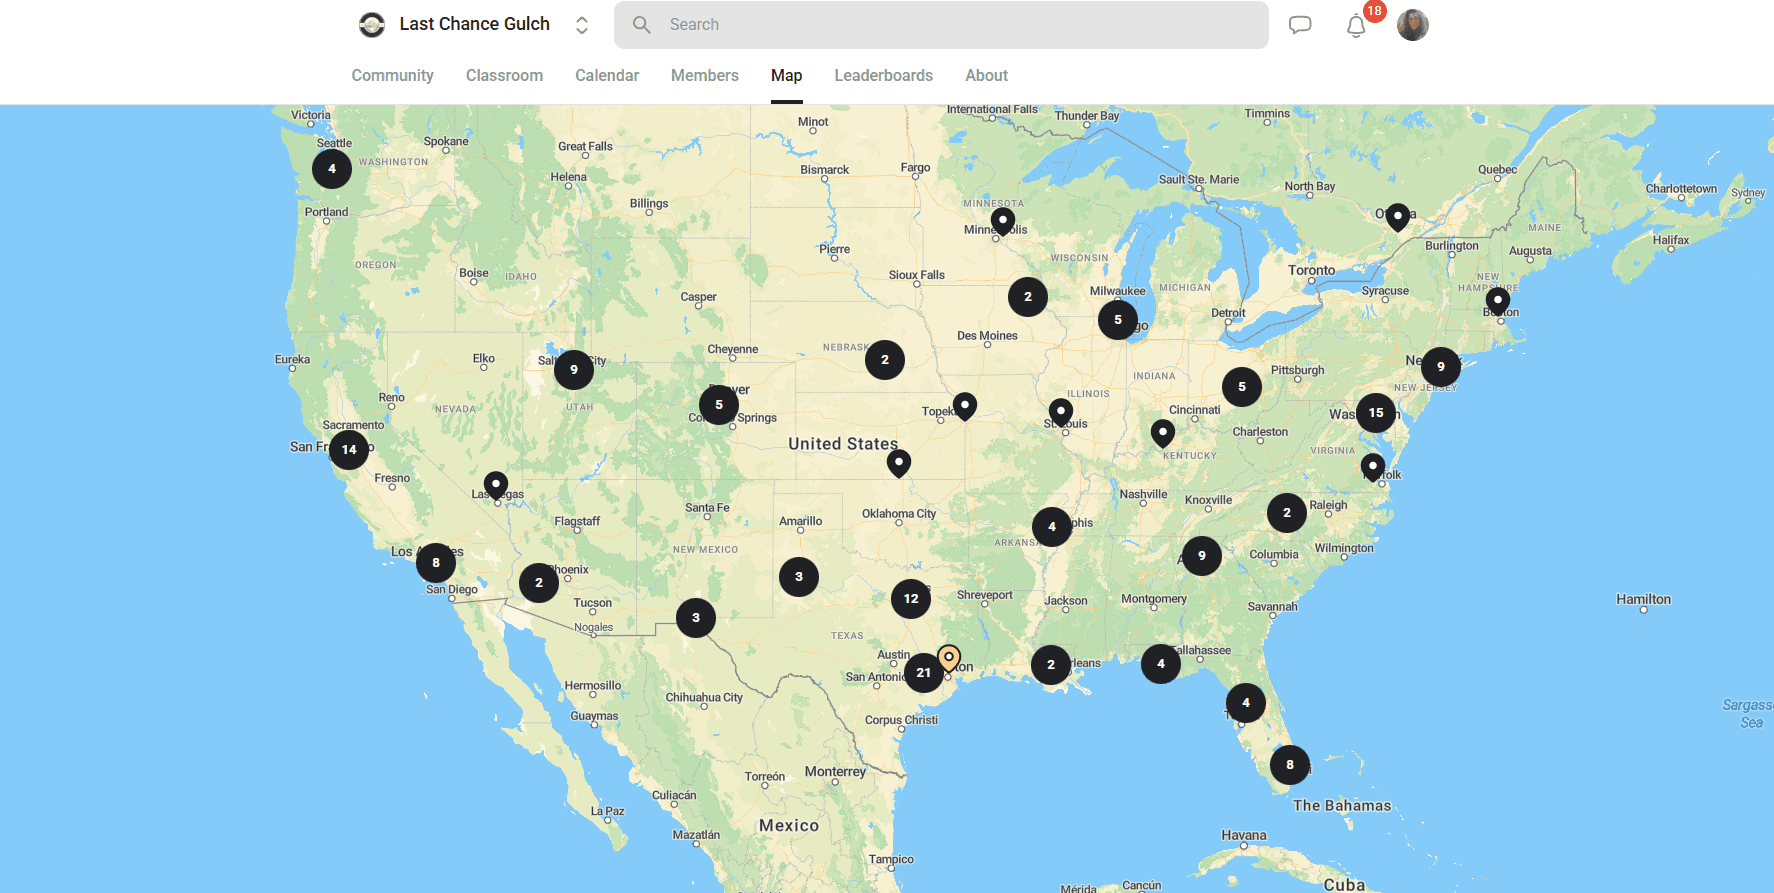Click the Last Chance Gulch community logo

[372, 25]
